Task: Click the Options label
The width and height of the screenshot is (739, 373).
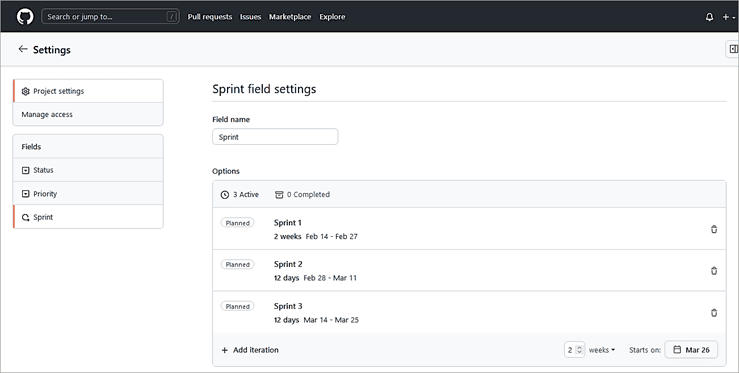Action: coord(226,171)
